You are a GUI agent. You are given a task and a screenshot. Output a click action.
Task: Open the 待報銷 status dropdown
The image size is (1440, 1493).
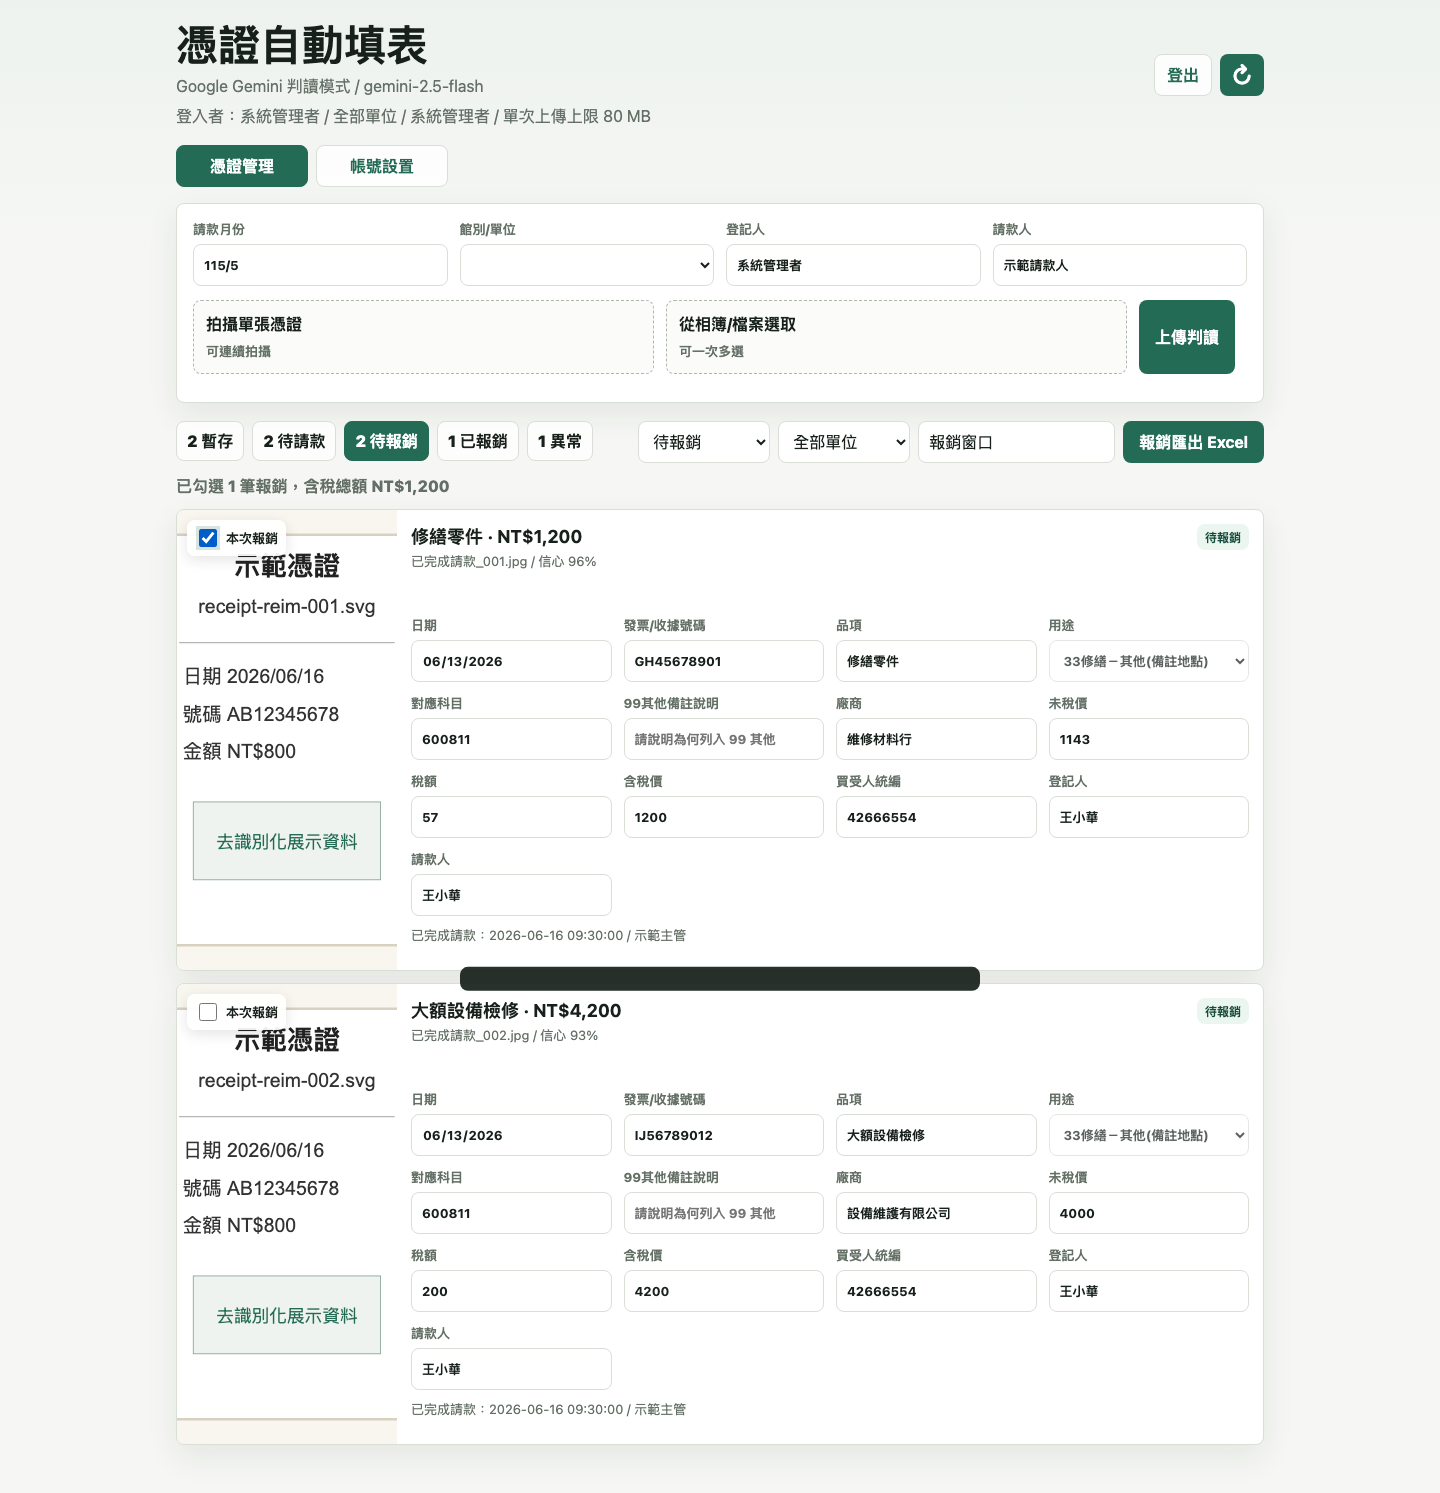tap(704, 442)
